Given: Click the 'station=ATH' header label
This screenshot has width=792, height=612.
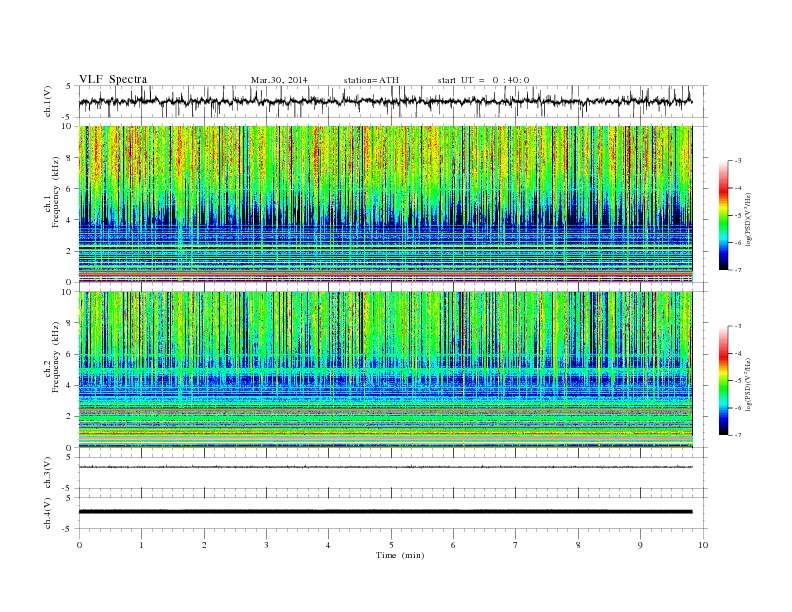Looking at the screenshot, I should pyautogui.click(x=371, y=80).
